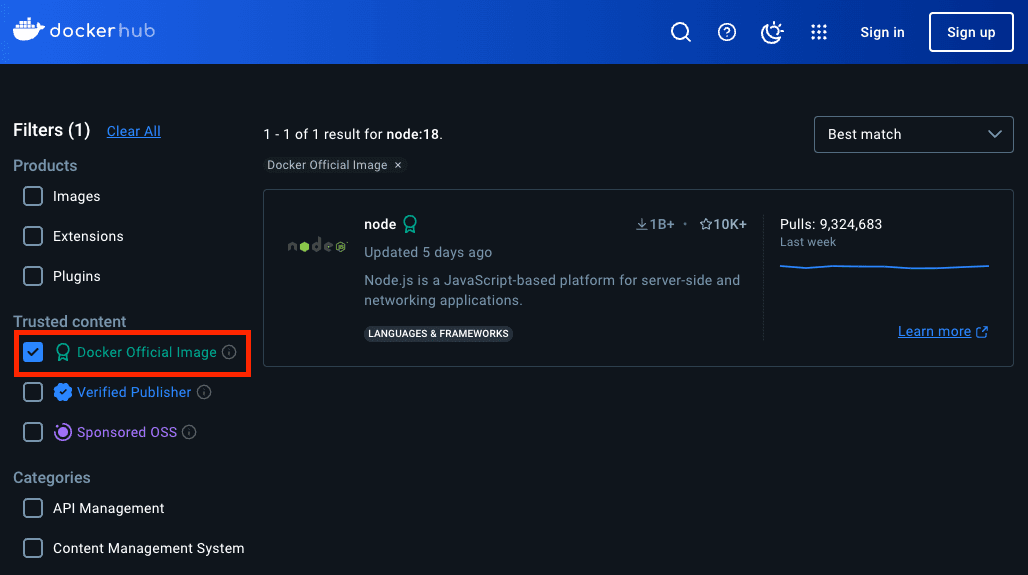Click the 'Last week' label
This screenshot has height=575, width=1028.
tap(808, 242)
